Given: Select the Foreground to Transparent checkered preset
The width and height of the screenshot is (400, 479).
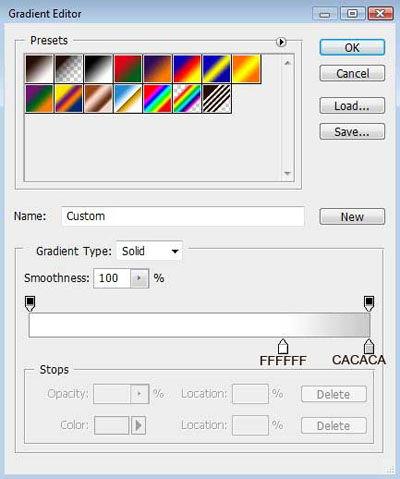Looking at the screenshot, I should (x=69, y=69).
